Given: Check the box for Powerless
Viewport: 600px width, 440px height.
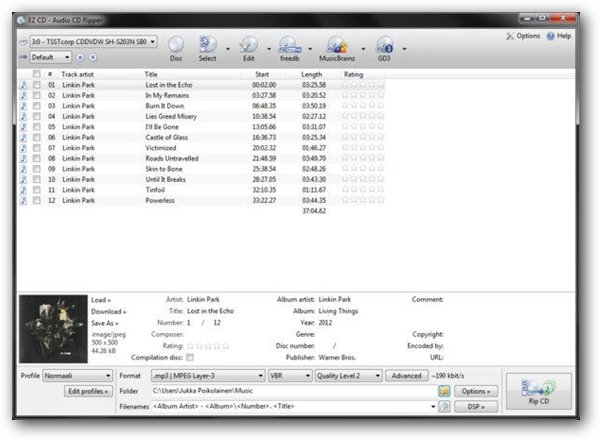Looking at the screenshot, I should click(x=36, y=200).
